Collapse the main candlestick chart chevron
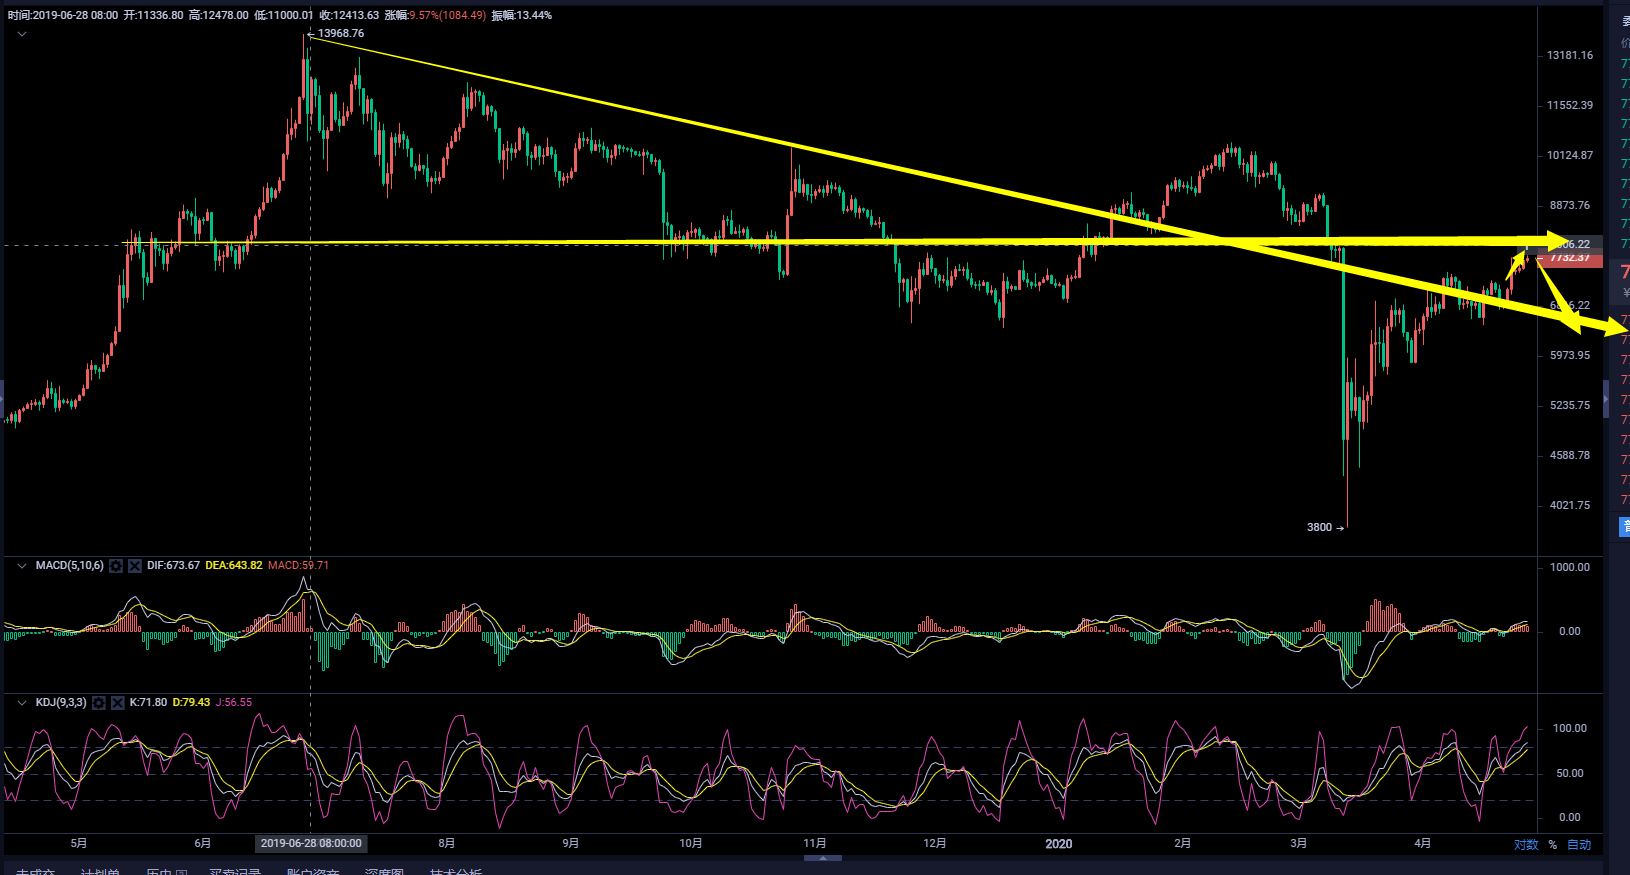Screen dimensions: 1630x875 (22, 34)
